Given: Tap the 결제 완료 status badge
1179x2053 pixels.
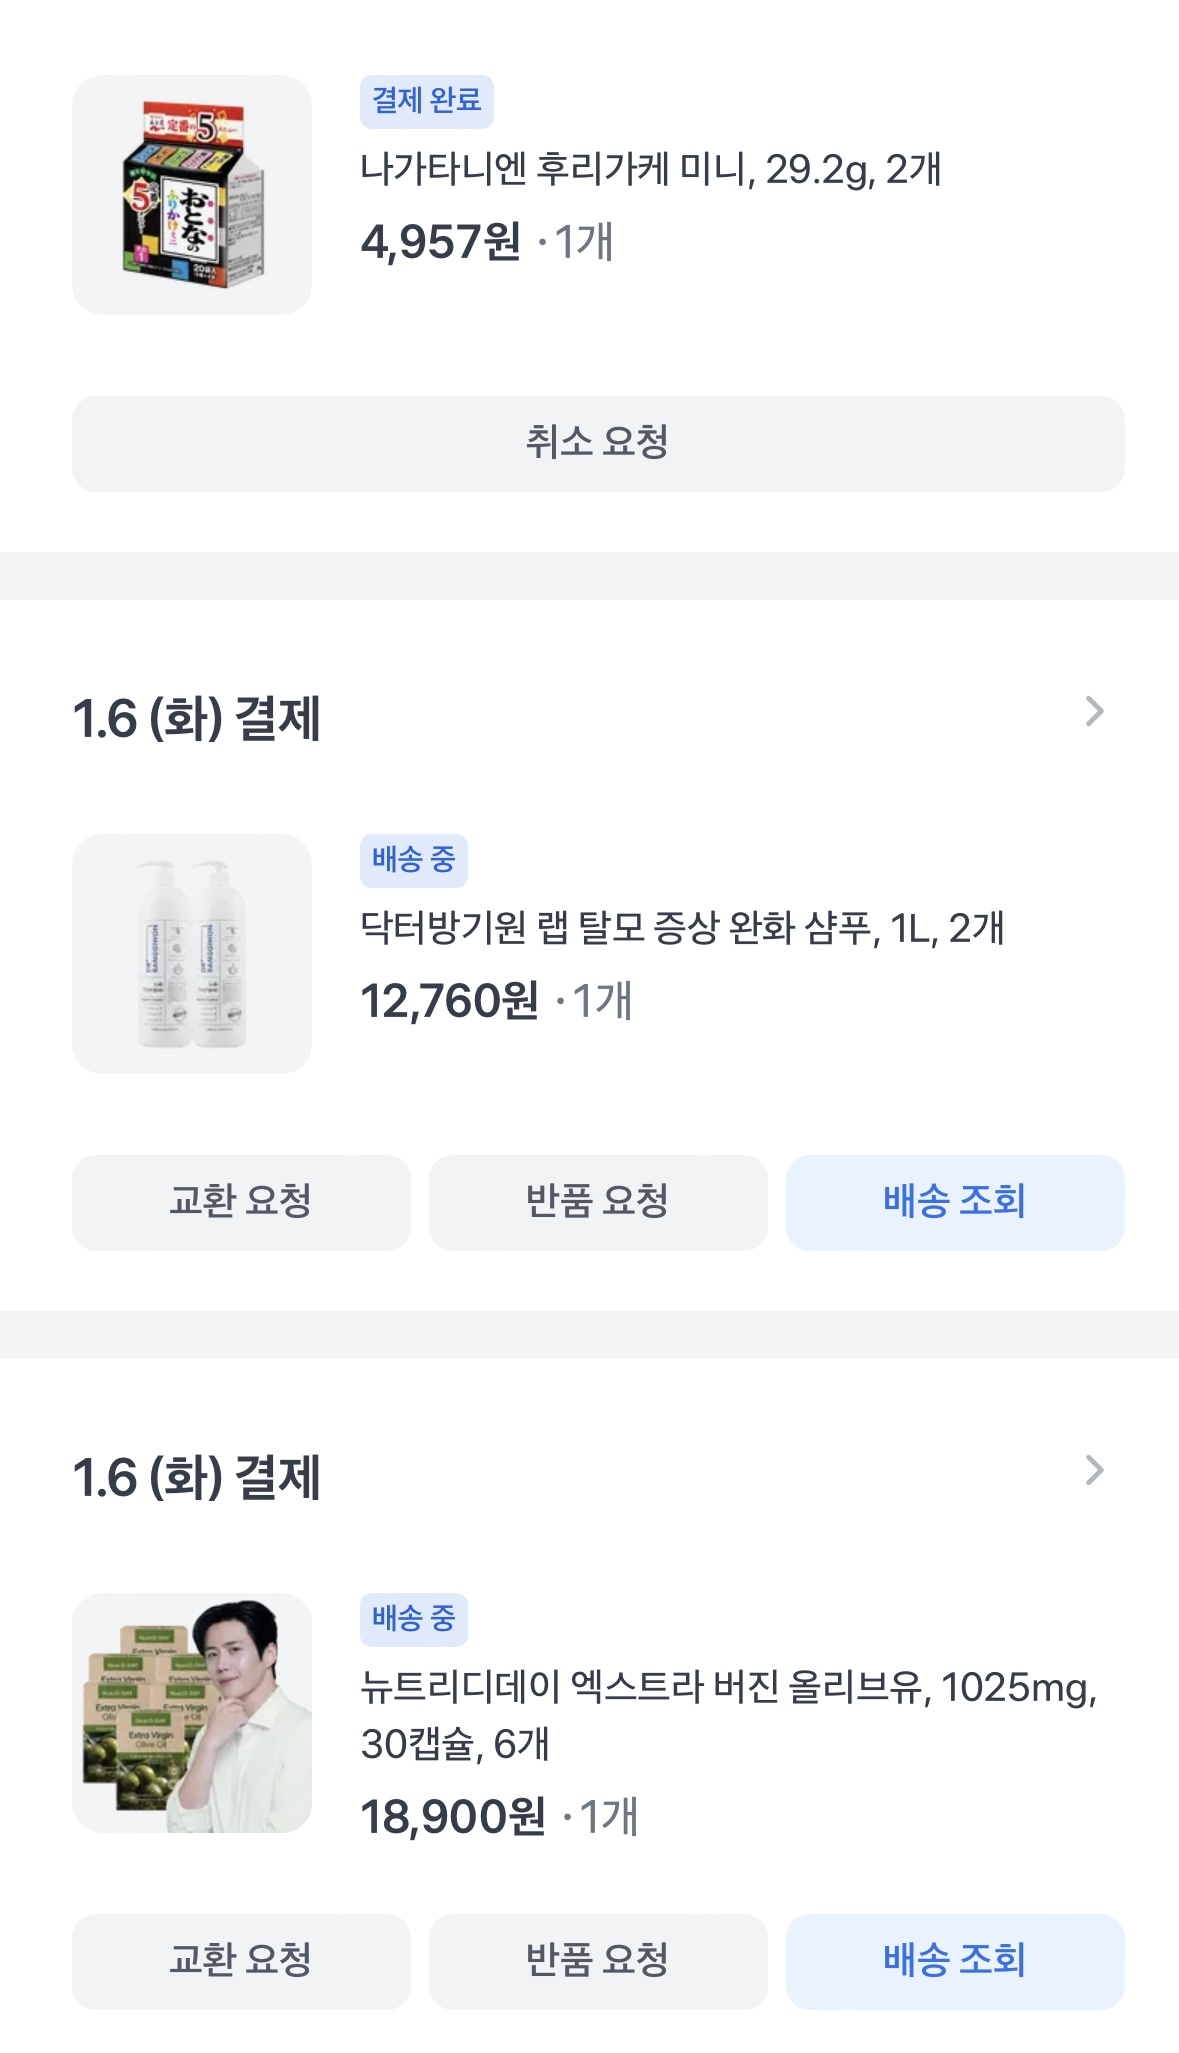Looking at the screenshot, I should [x=426, y=101].
